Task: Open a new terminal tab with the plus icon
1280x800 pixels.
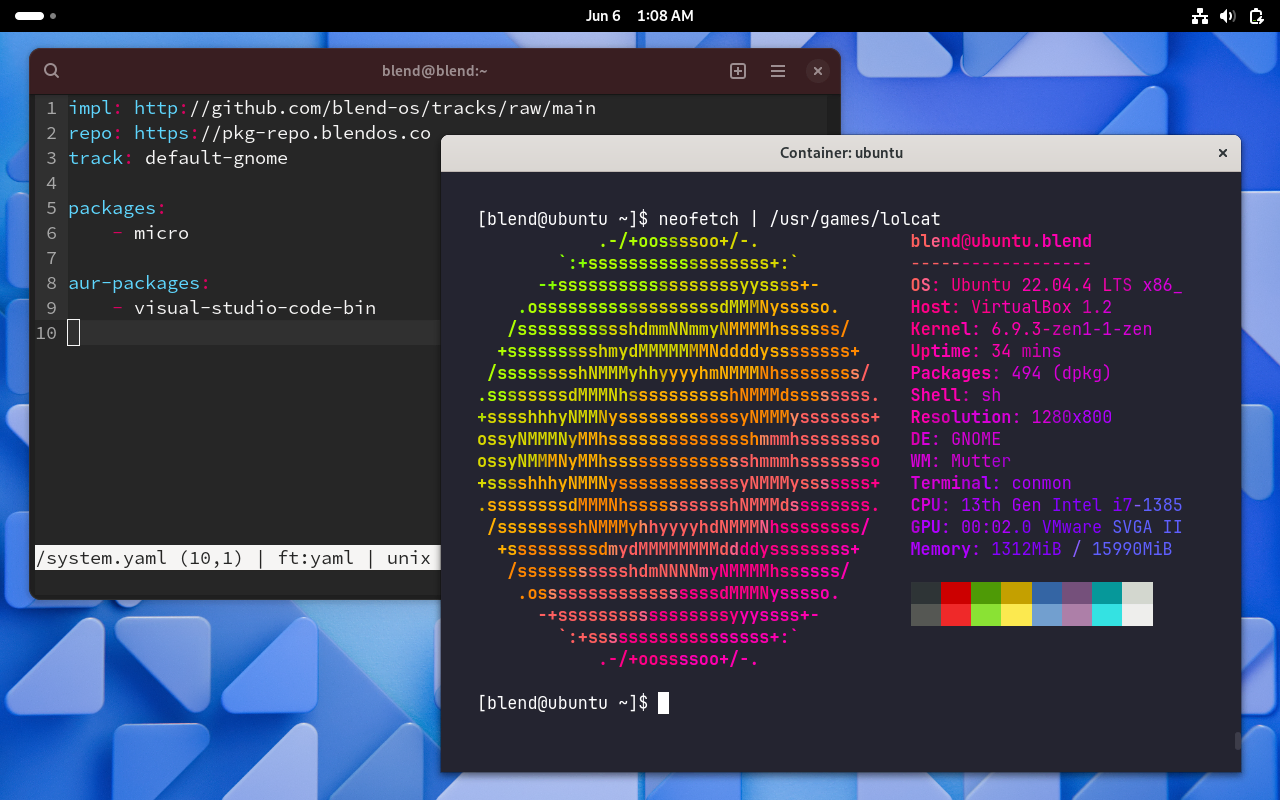Action: [x=737, y=71]
